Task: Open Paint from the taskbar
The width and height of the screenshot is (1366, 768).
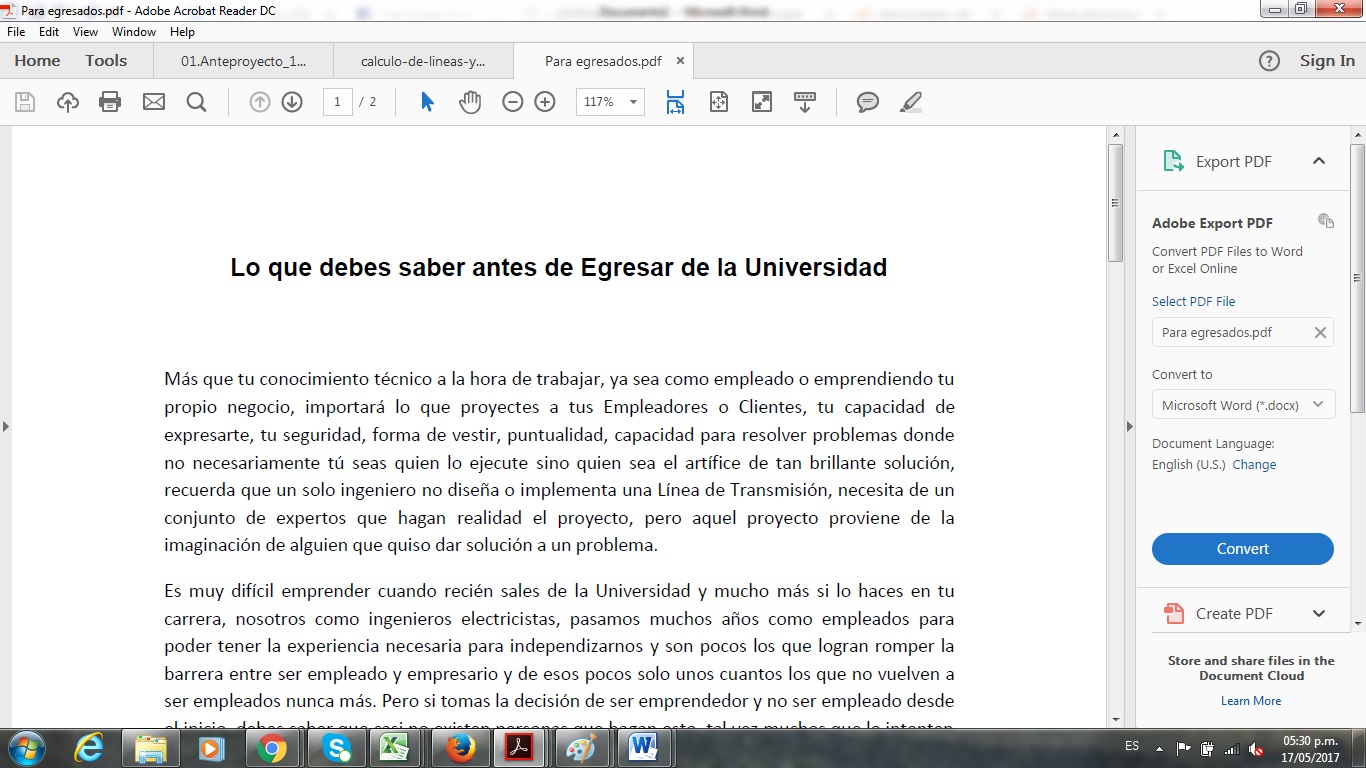Action: coord(581,748)
